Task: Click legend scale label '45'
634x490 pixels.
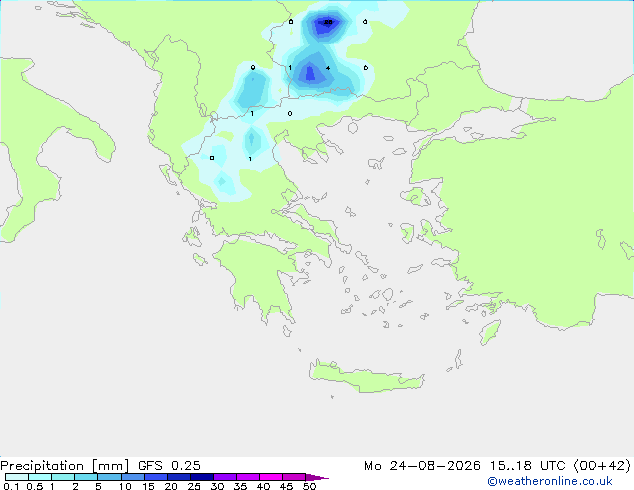Action: point(286,486)
